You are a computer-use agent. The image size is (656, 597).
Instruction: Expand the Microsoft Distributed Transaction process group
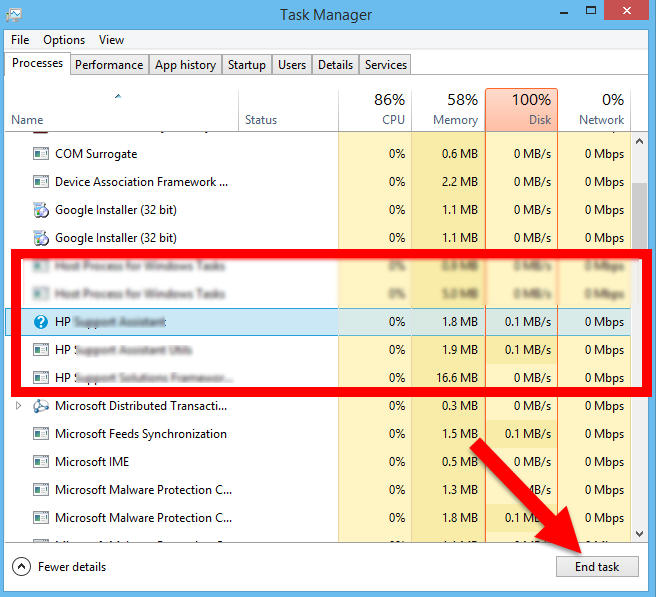click(x=18, y=405)
